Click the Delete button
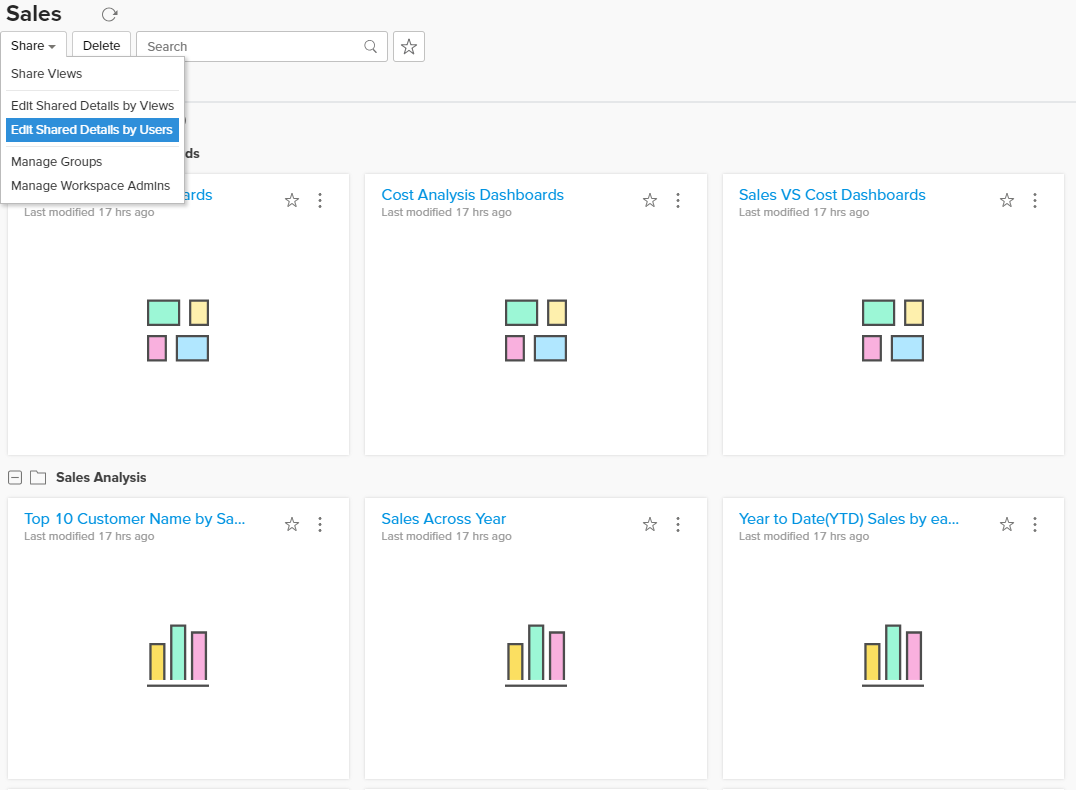The height and width of the screenshot is (790, 1076). point(102,45)
